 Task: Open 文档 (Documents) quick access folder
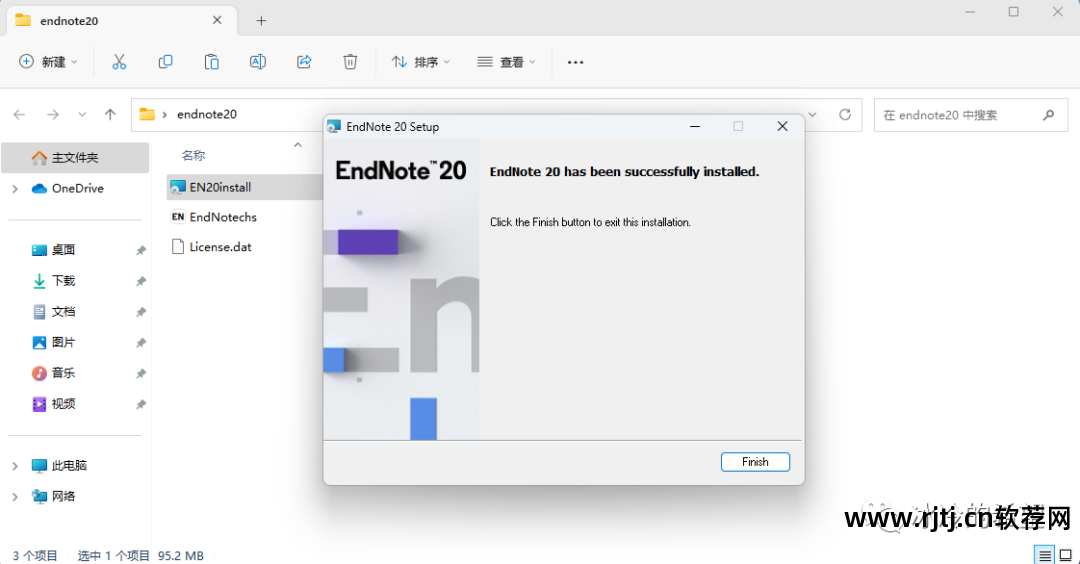pyautogui.click(x=63, y=311)
